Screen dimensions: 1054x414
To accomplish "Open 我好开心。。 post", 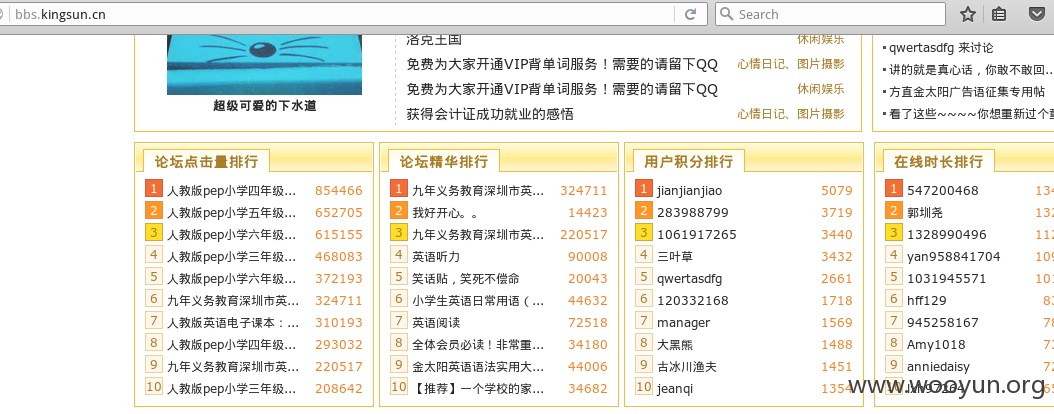I will pos(445,213).
